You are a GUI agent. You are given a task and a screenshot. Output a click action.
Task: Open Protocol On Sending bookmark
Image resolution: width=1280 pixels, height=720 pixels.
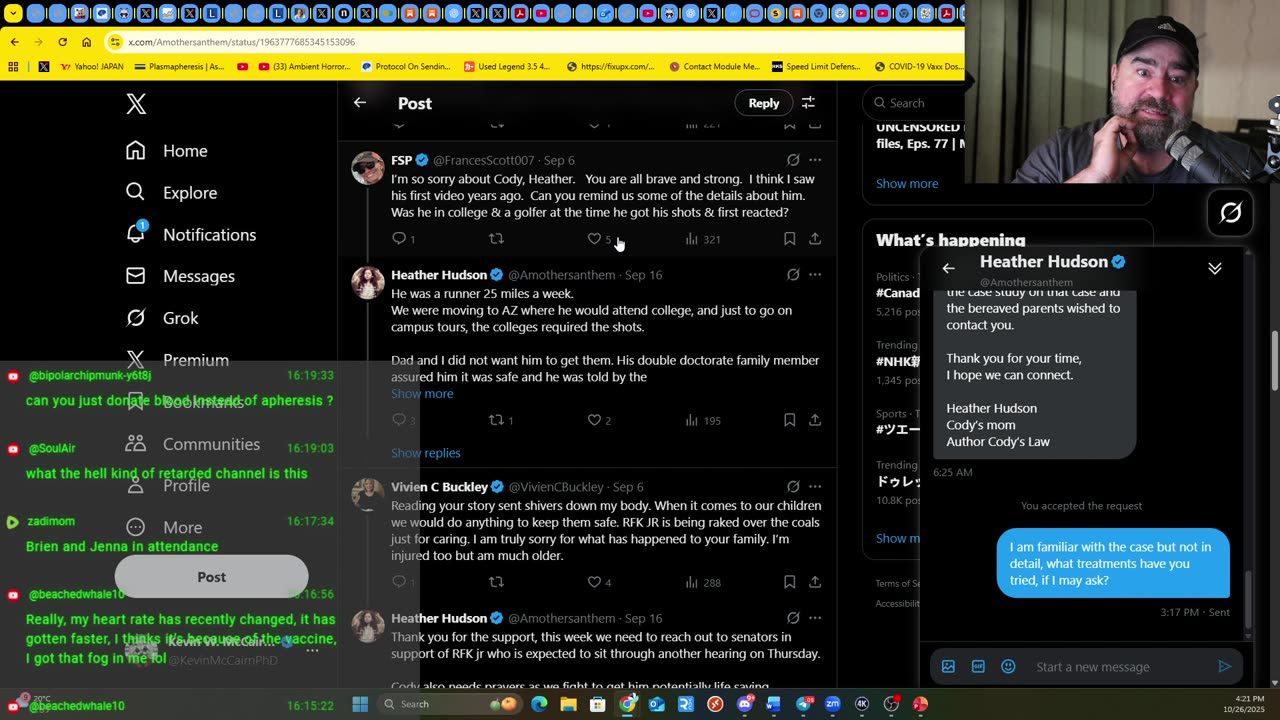[406, 67]
